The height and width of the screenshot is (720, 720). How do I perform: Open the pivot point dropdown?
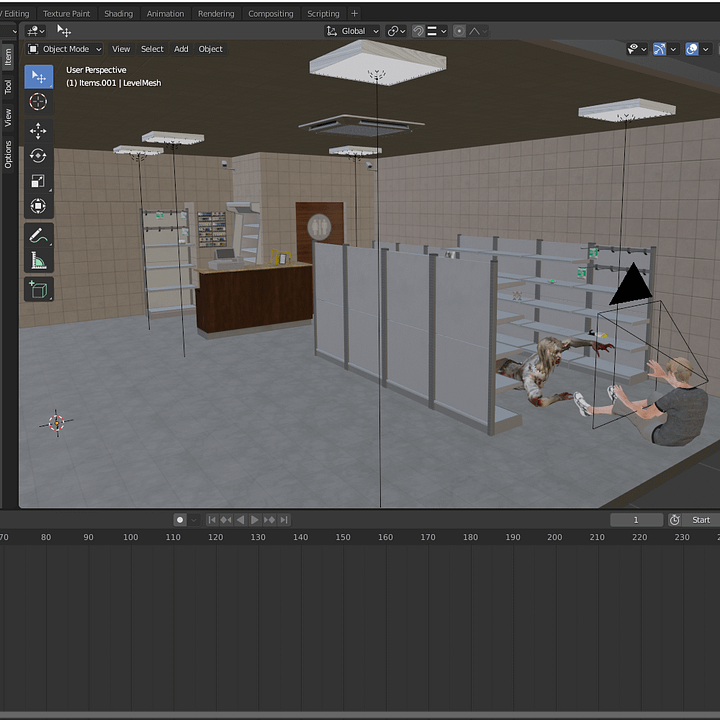click(396, 31)
